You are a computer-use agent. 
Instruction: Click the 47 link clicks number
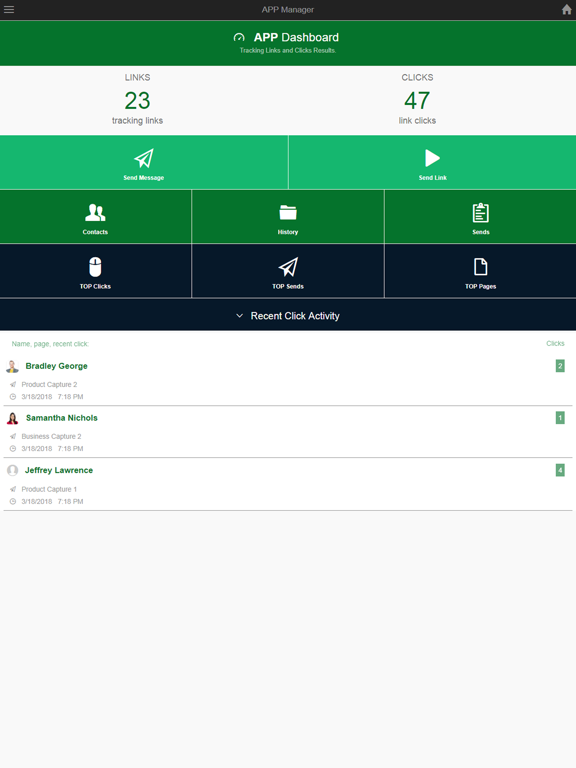click(417, 100)
